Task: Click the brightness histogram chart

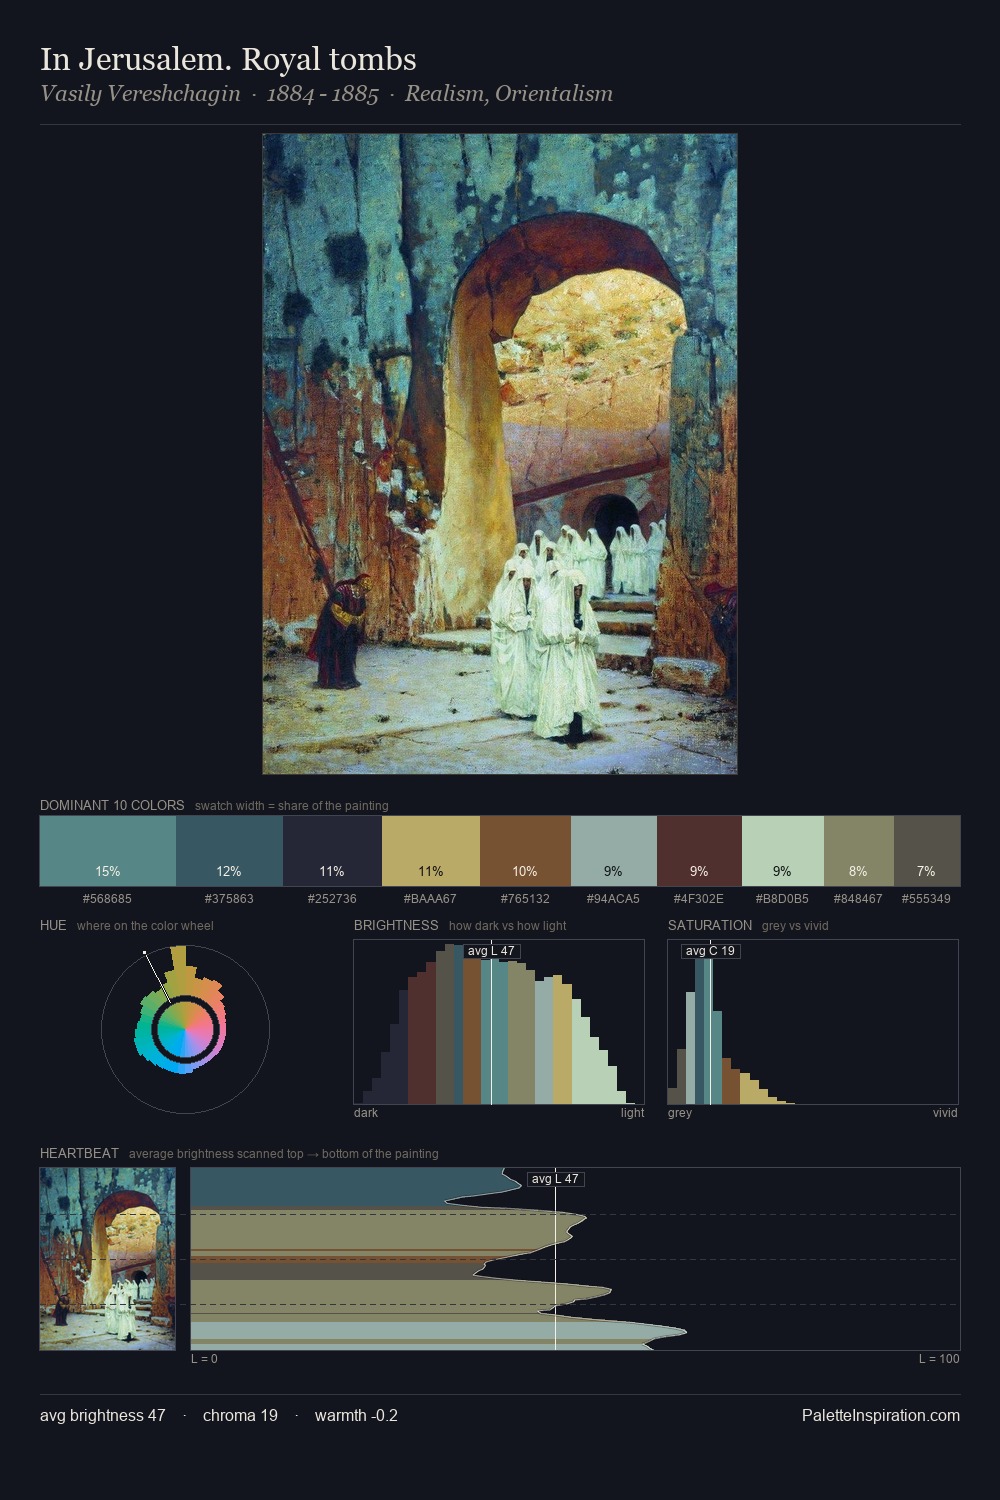Action: tap(499, 1022)
